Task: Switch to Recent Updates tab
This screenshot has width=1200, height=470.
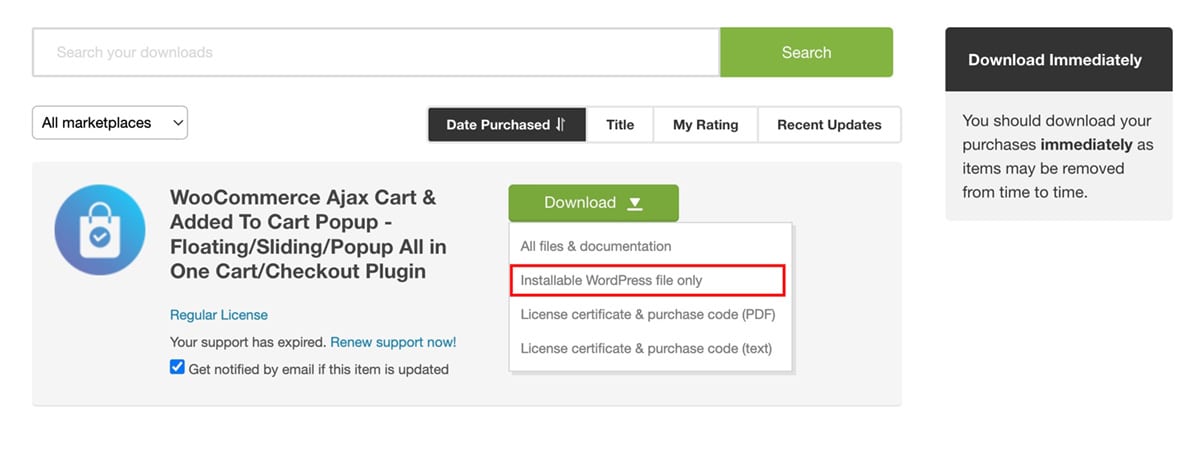Action: coord(829,125)
